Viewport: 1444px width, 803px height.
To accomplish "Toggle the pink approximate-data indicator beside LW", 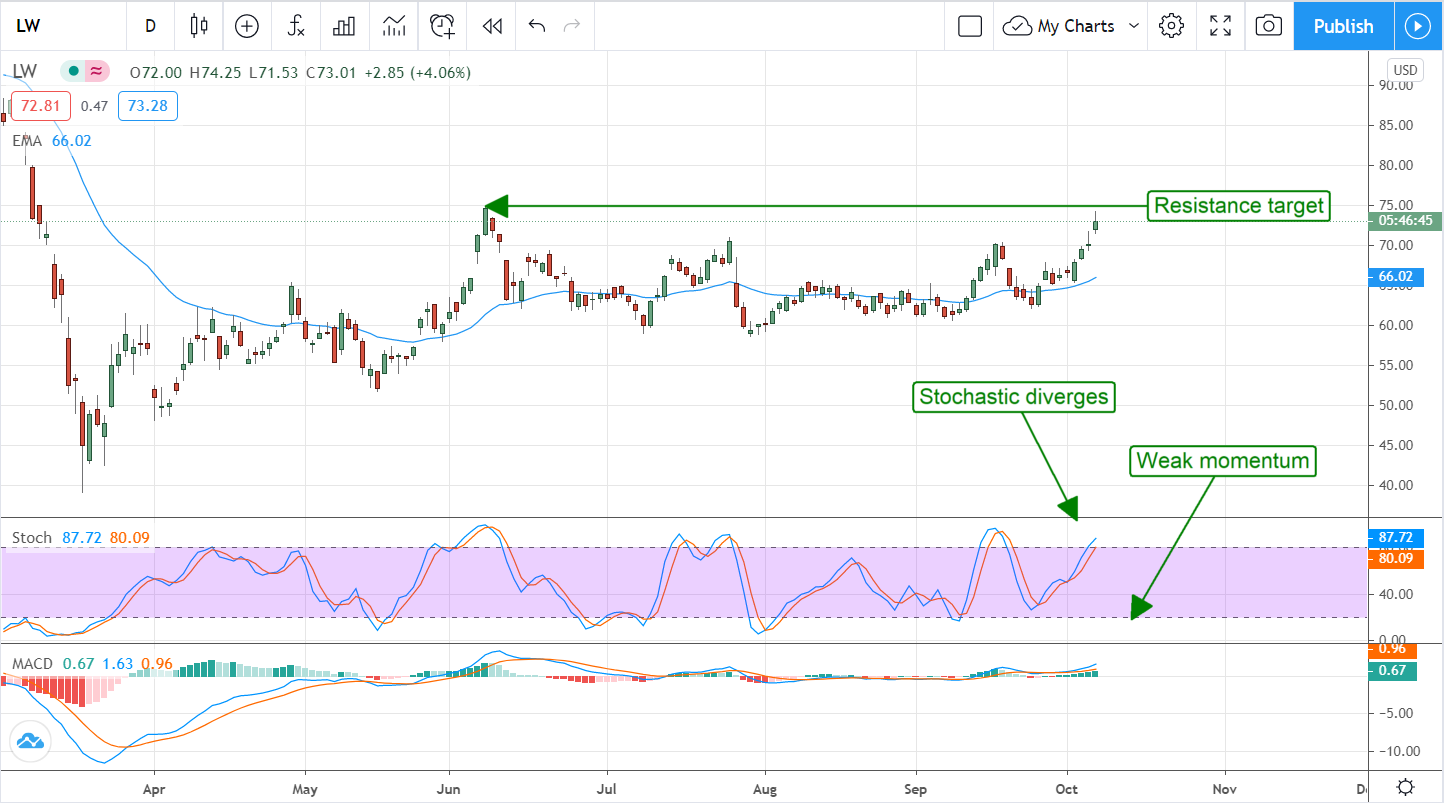I will click(97, 72).
